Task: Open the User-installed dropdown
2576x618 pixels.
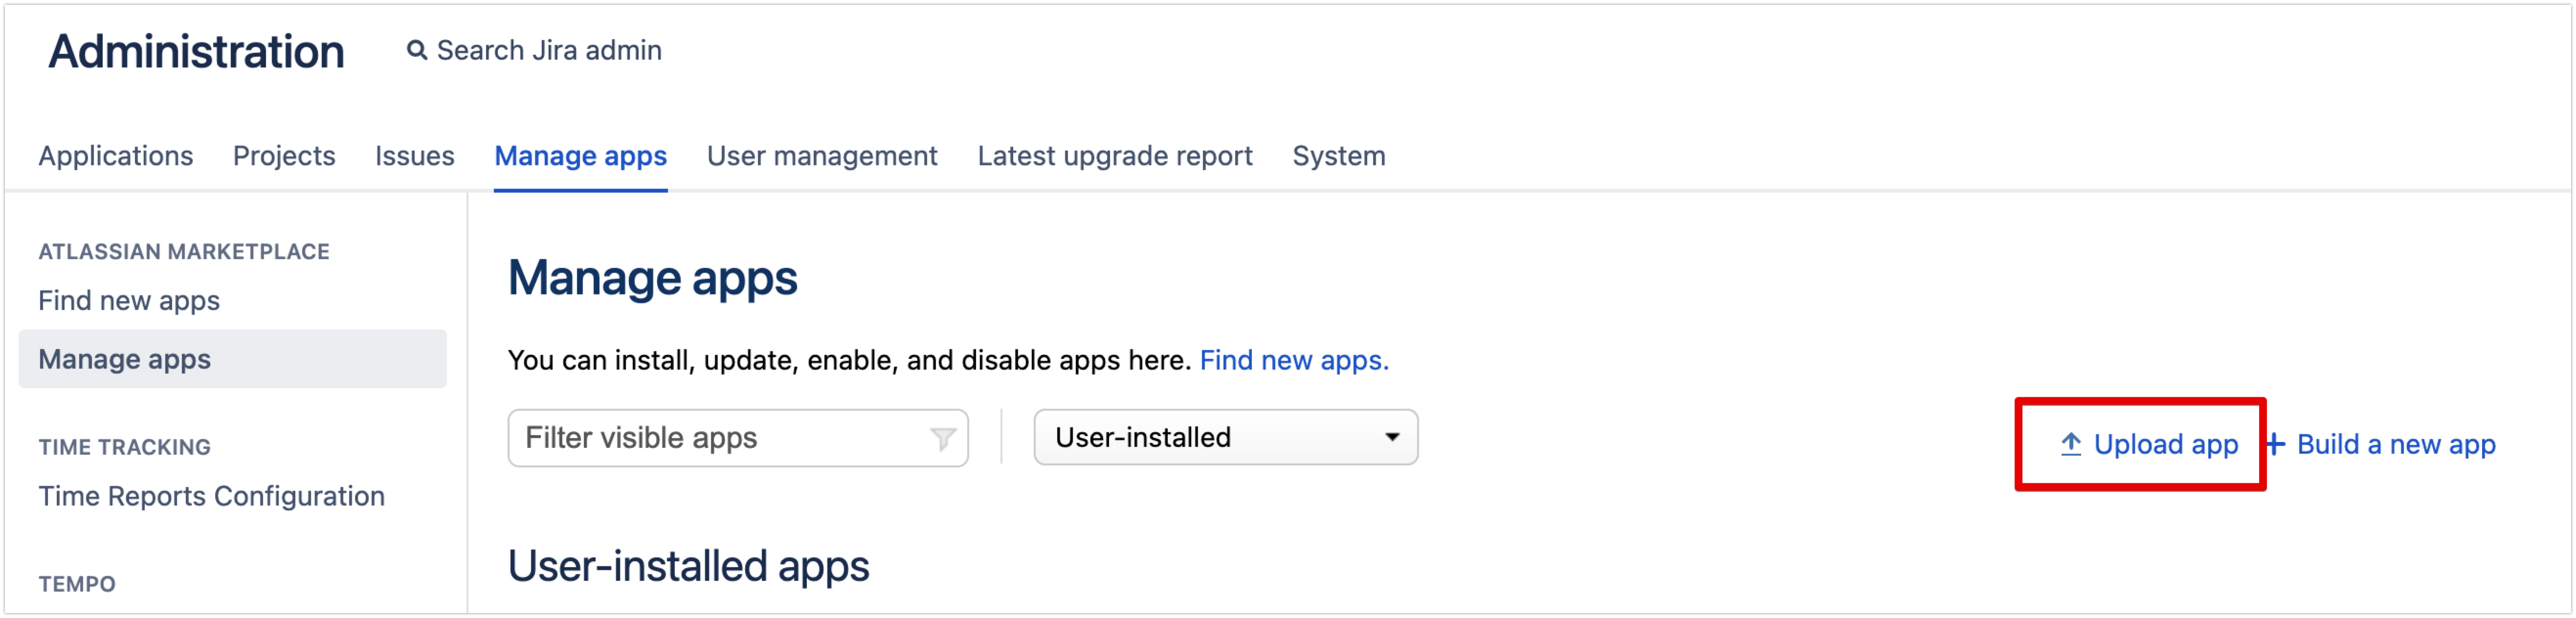Action: coord(1224,437)
